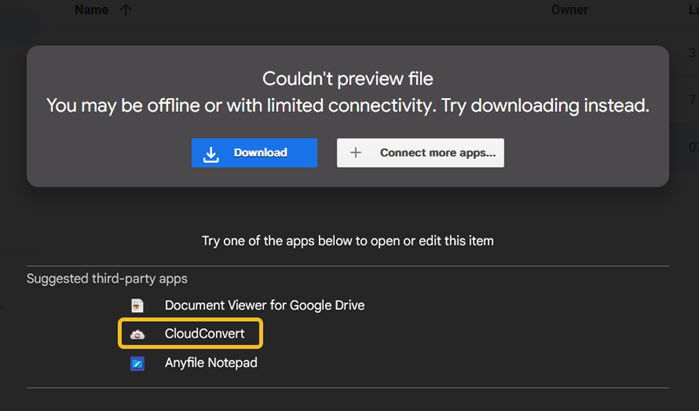Click the Owner column header
699x411 pixels.
click(x=569, y=10)
